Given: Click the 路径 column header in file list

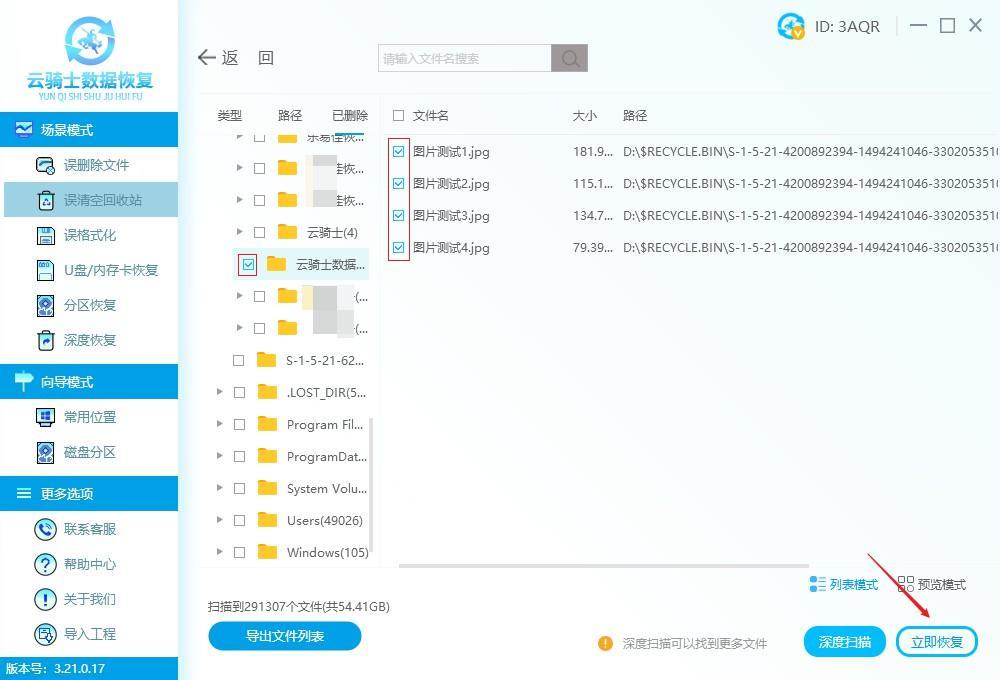Looking at the screenshot, I should (x=635, y=115).
